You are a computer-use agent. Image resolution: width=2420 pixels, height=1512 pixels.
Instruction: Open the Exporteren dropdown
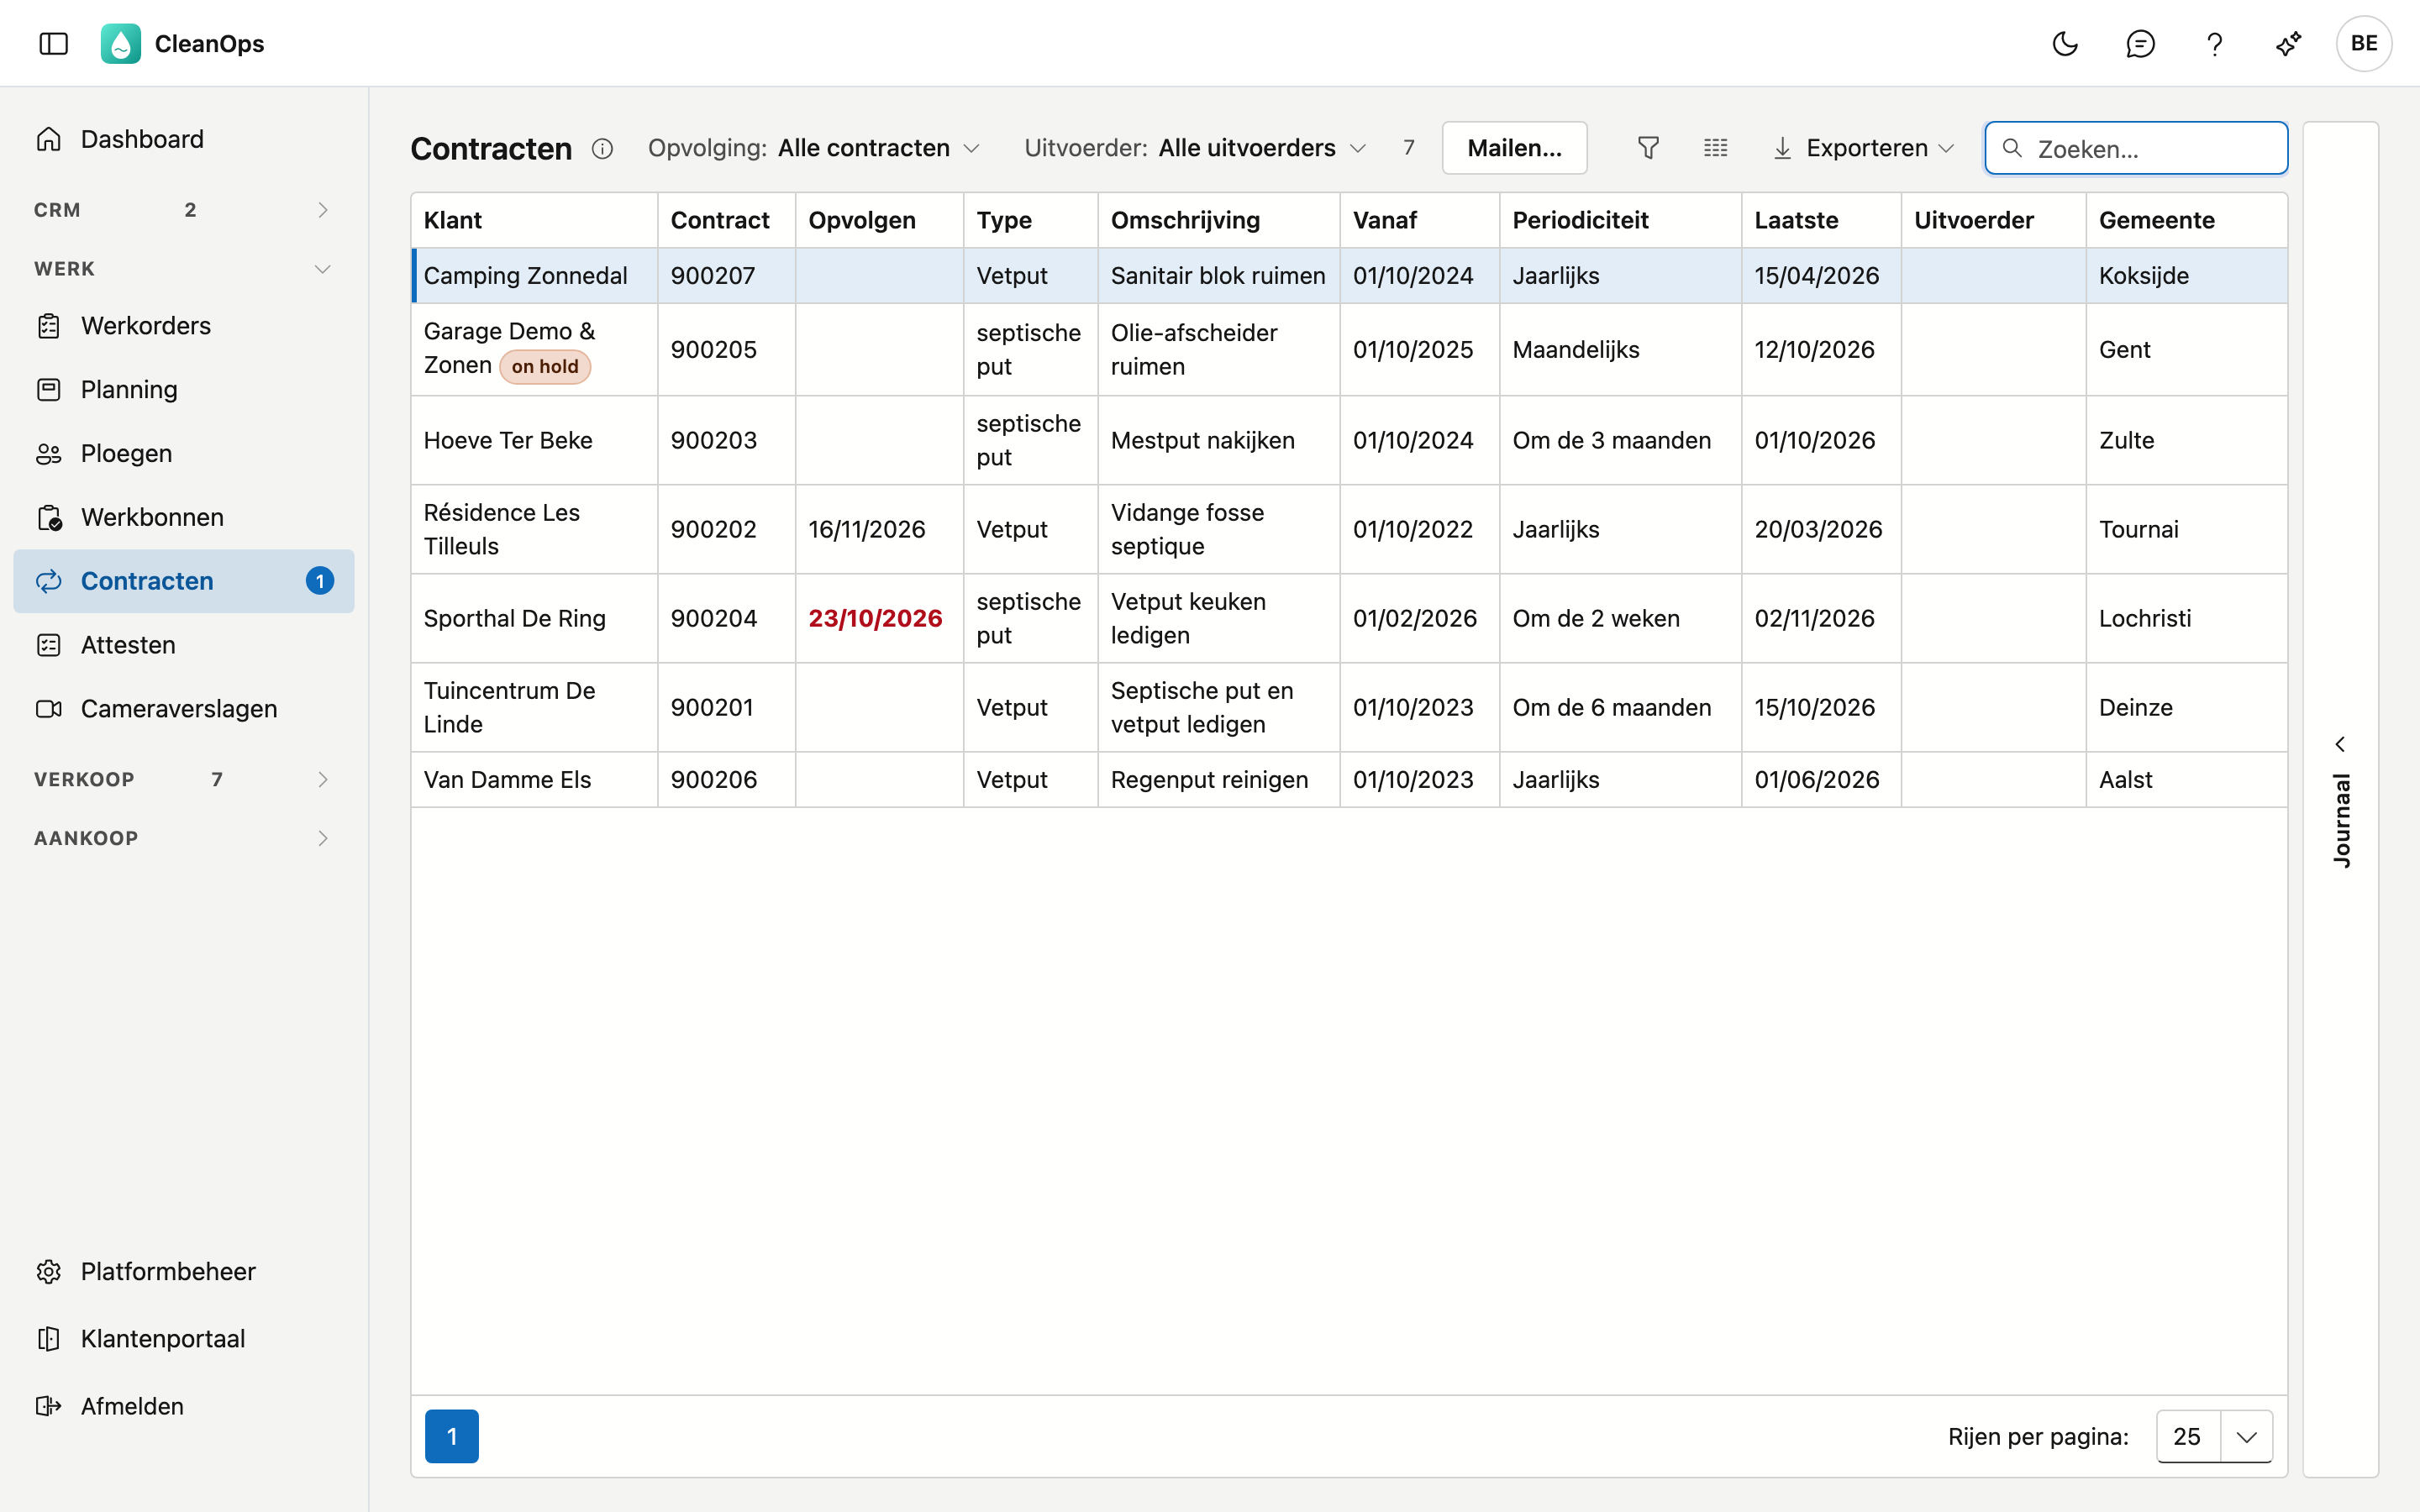point(1864,148)
